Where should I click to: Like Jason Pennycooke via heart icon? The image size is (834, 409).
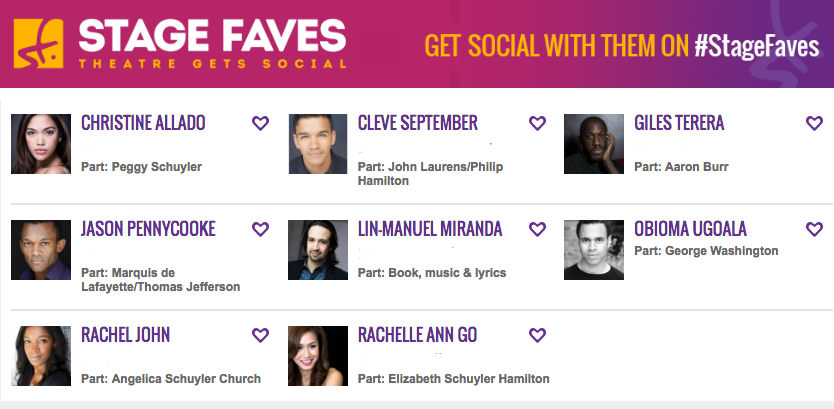[260, 229]
